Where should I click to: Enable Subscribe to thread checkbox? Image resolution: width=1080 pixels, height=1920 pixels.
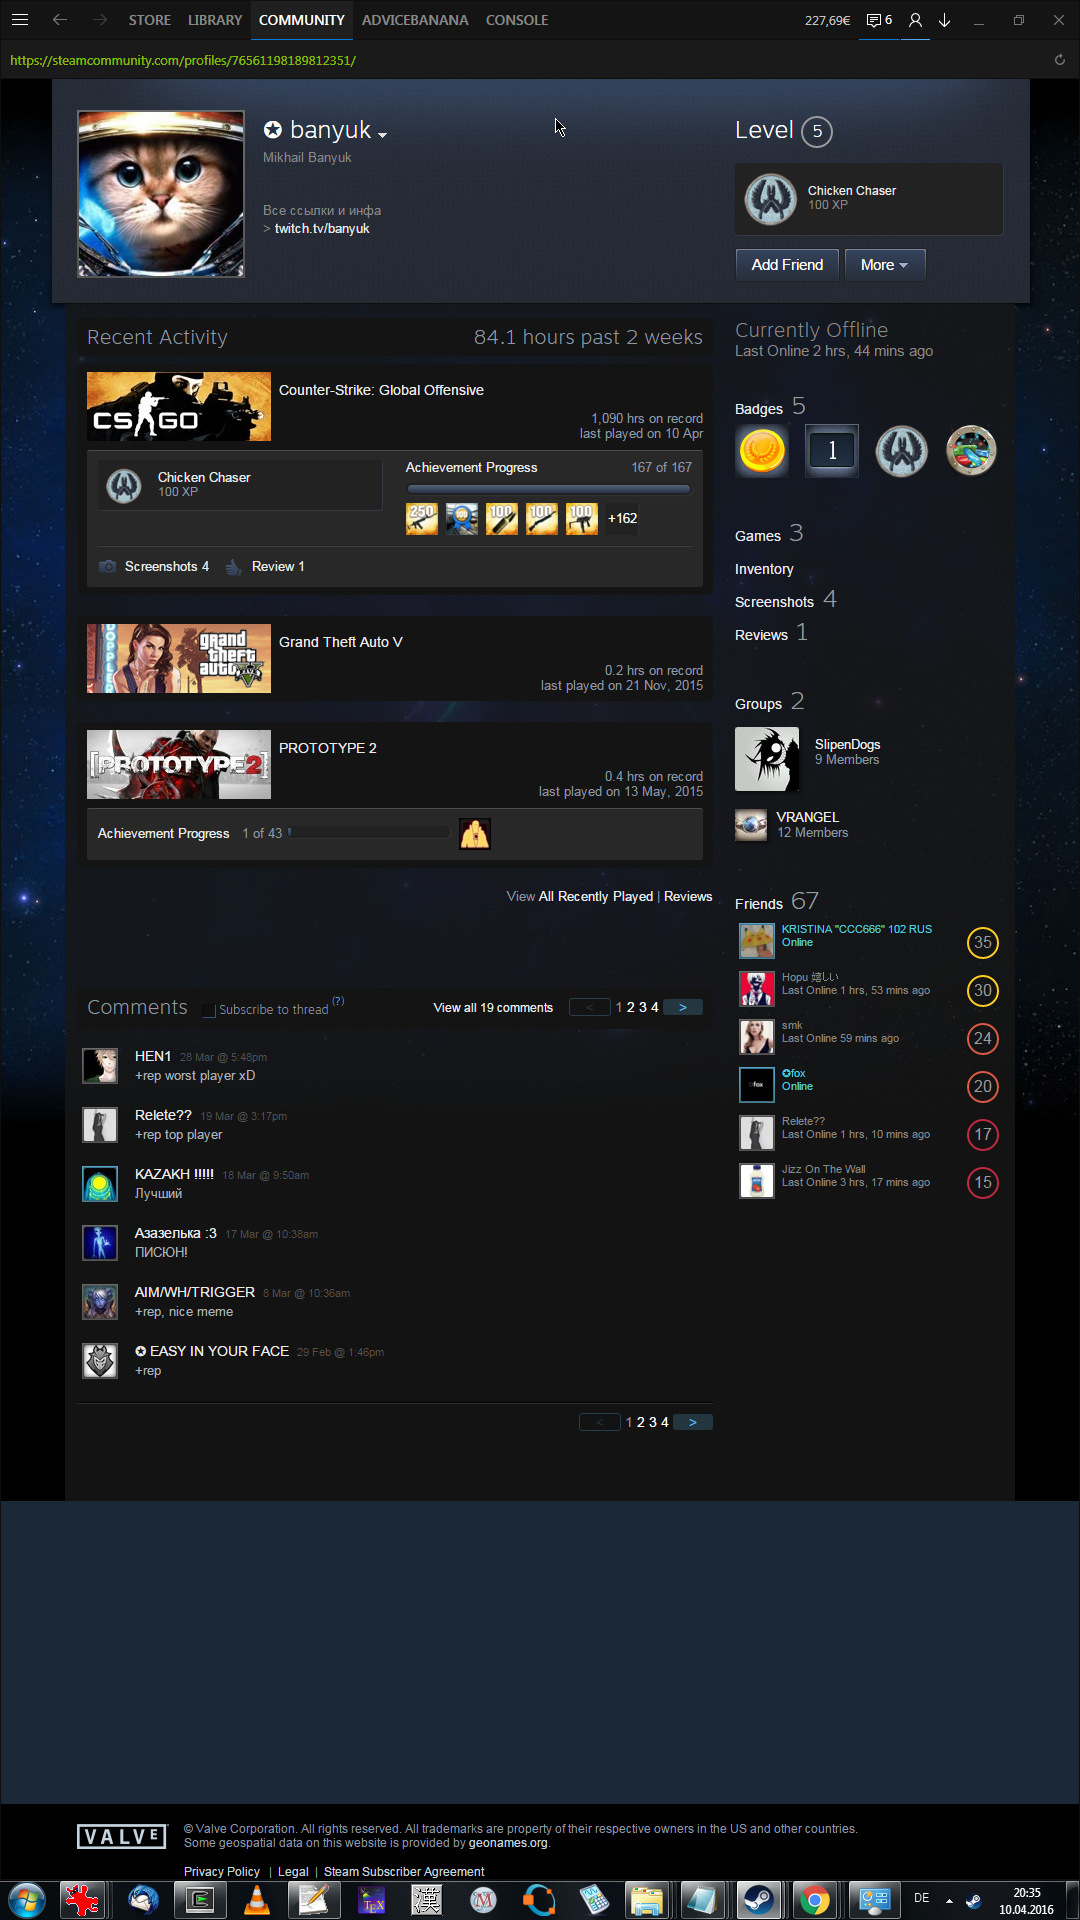pos(209,1010)
